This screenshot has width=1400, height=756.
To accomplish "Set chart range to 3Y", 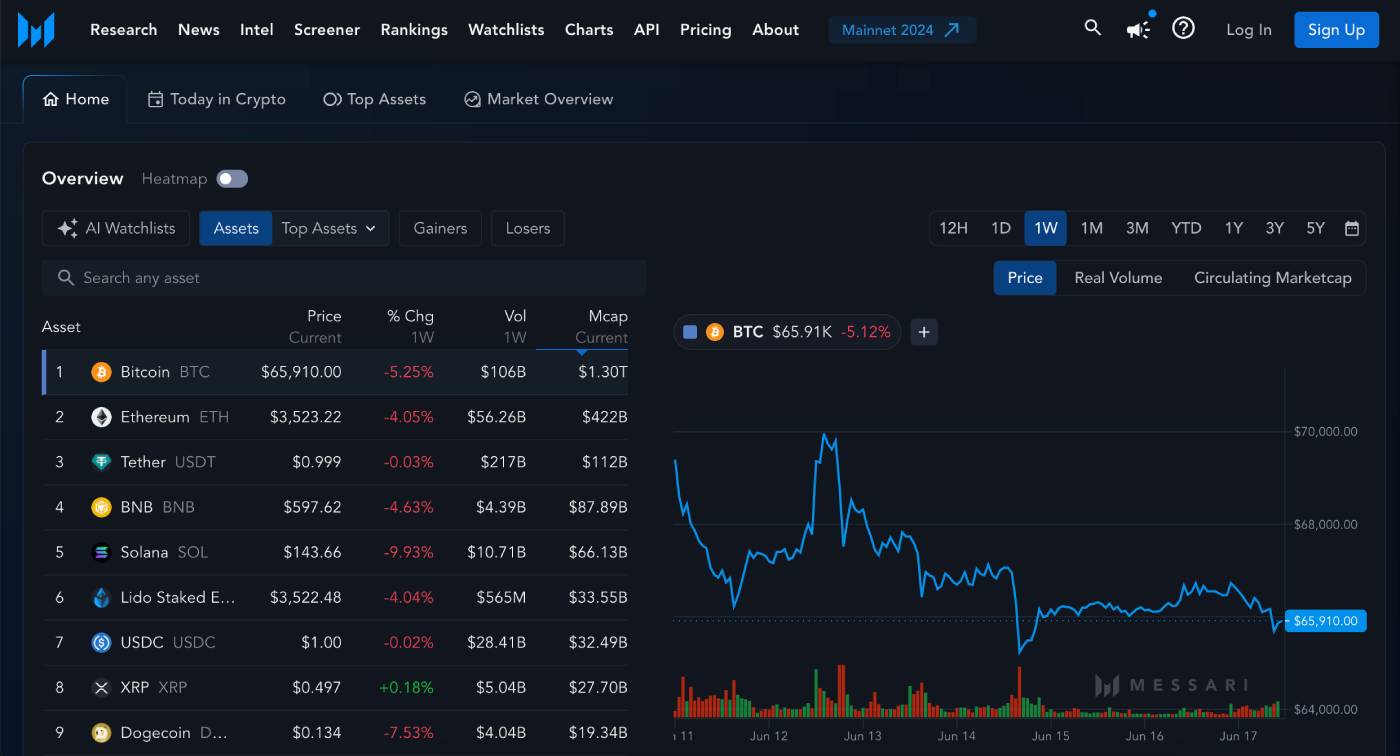I will click(x=1274, y=228).
